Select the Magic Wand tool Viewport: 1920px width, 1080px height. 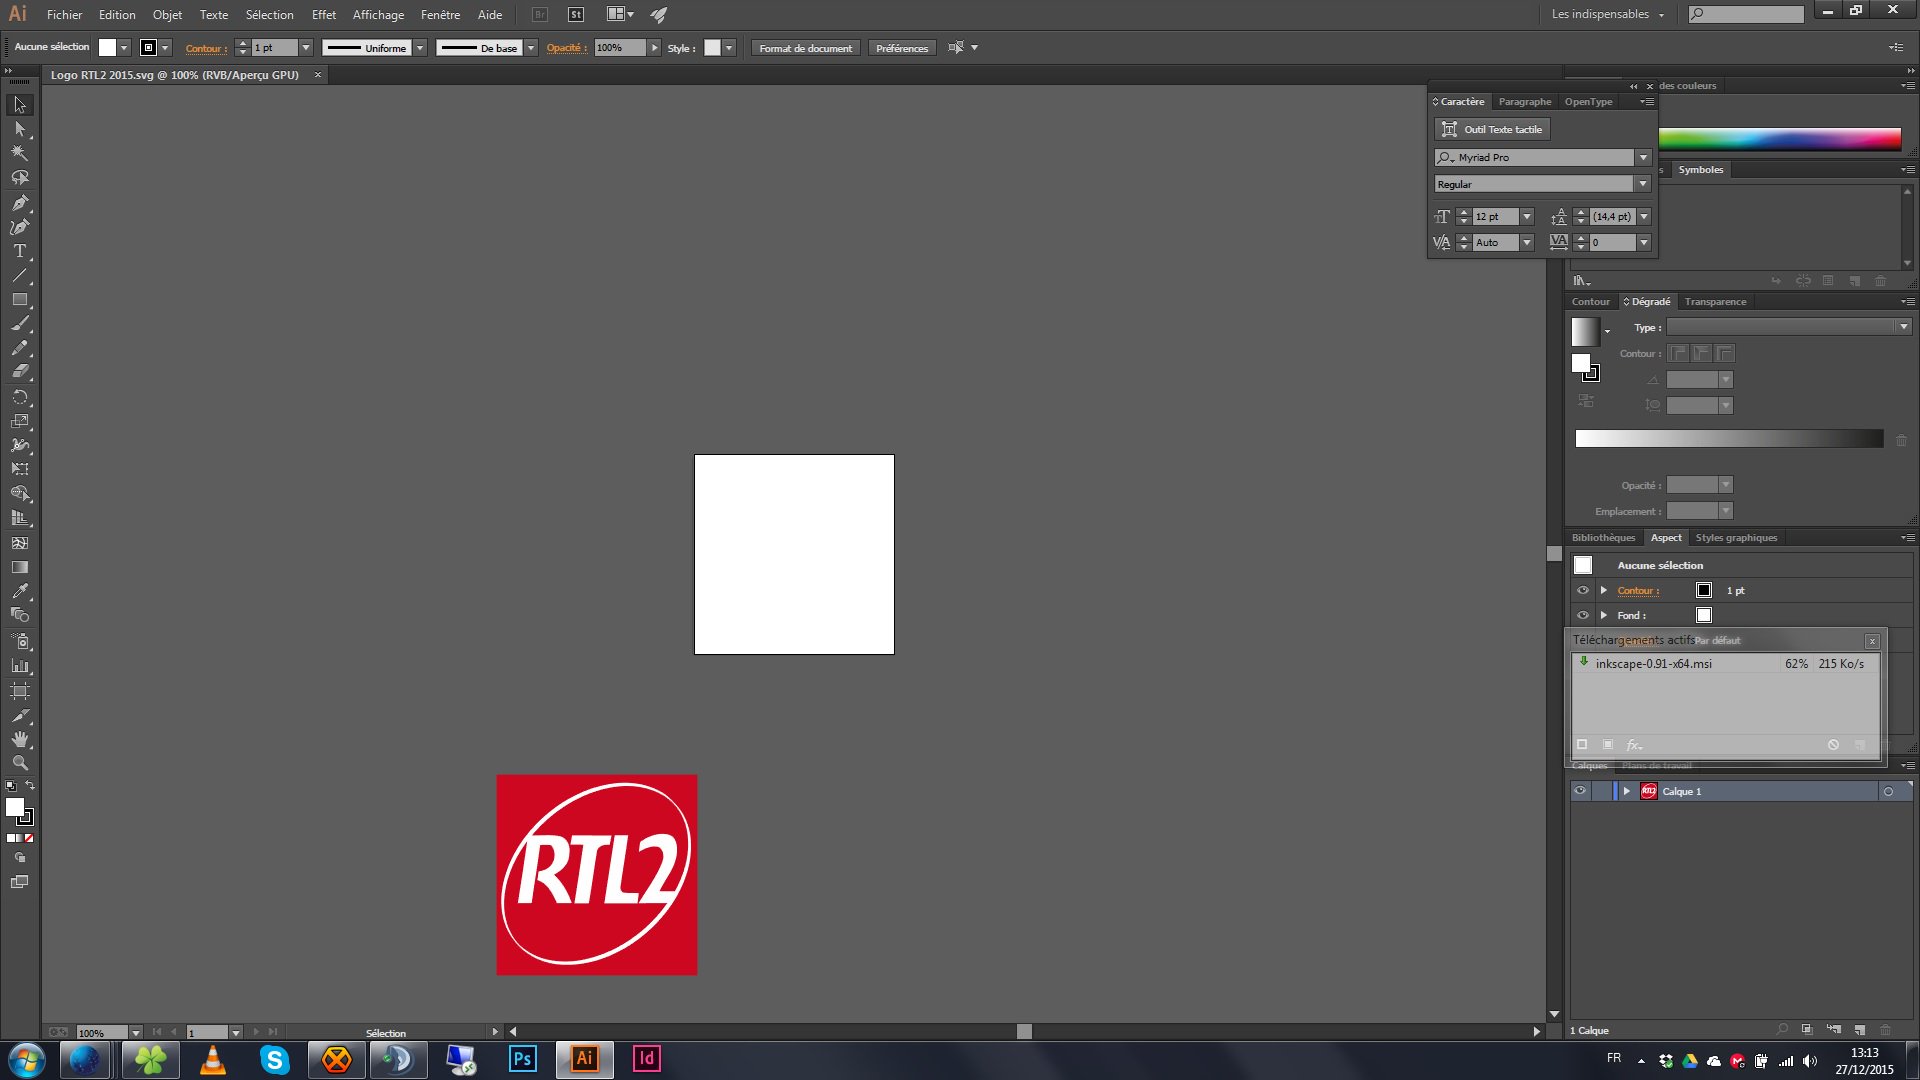pos(19,153)
